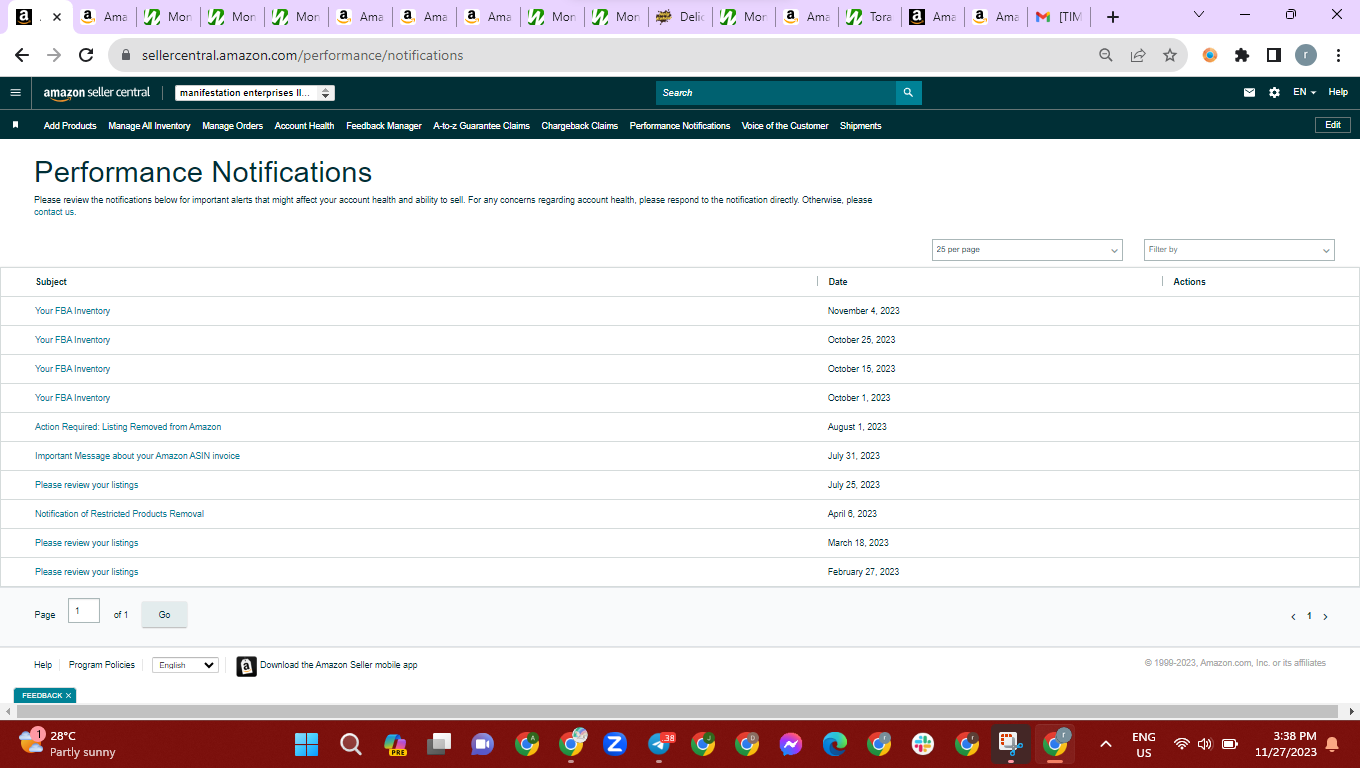The height and width of the screenshot is (768, 1360).
Task: Open a new browser tab
Action: click(1113, 17)
